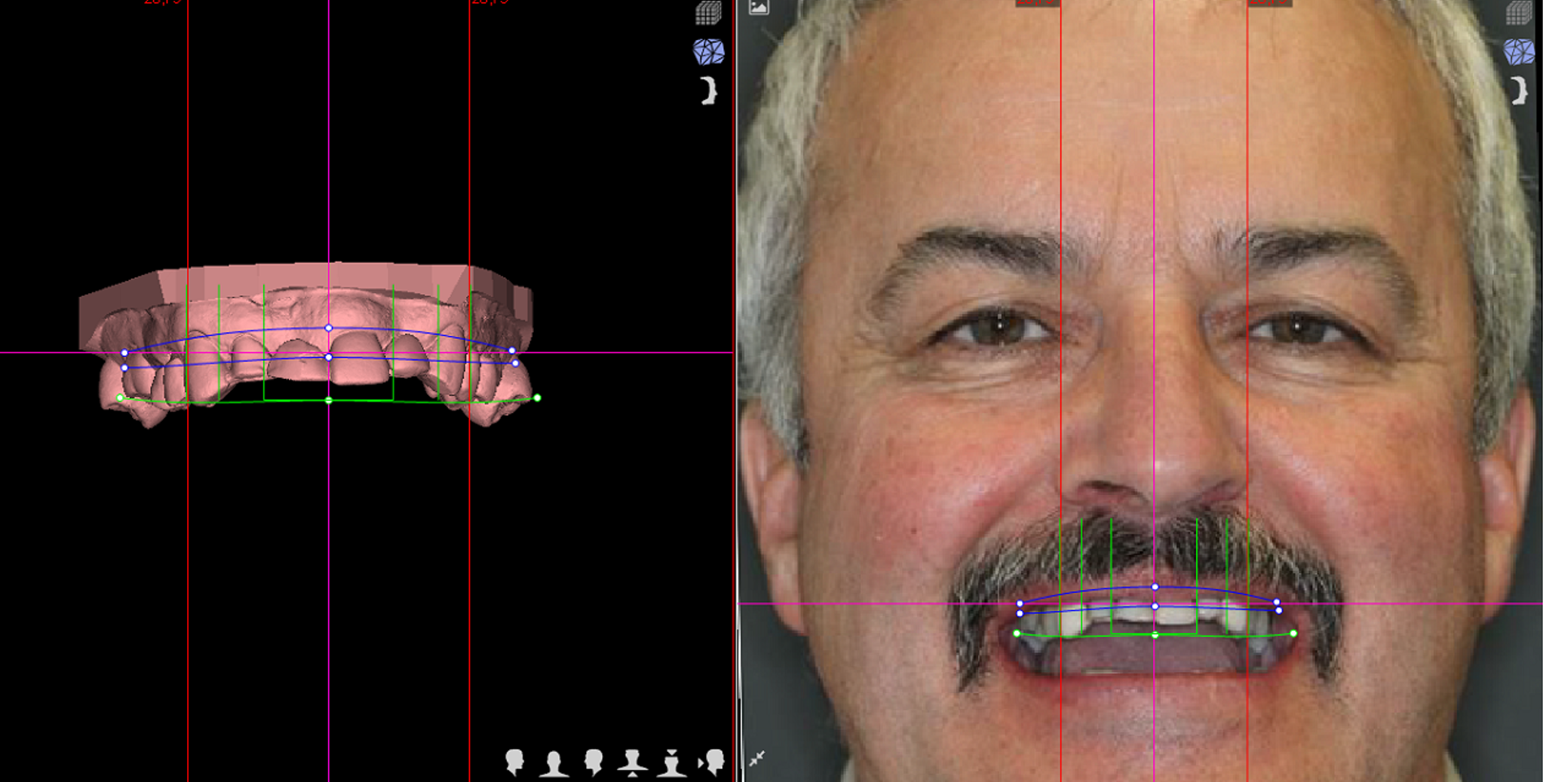The width and height of the screenshot is (1543, 782).
Task: Click collapse arrows icon at photo bottom-left
Action: [757, 759]
